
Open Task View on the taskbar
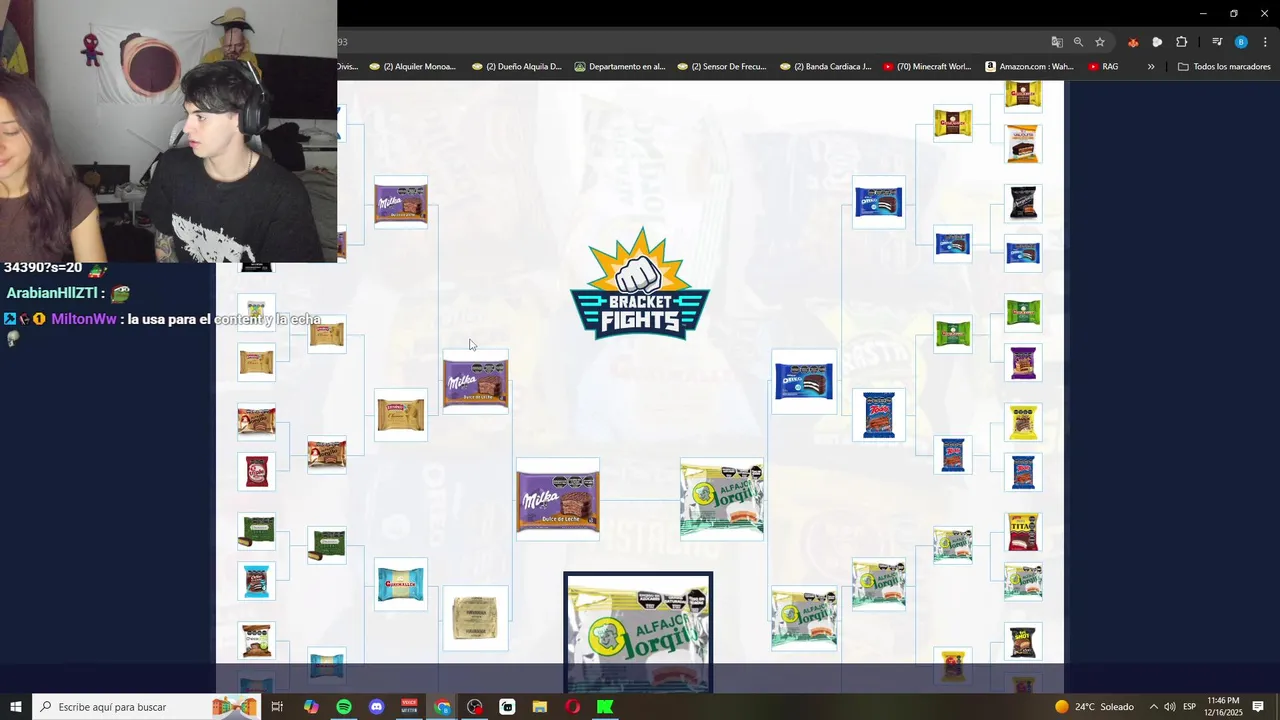(x=277, y=707)
